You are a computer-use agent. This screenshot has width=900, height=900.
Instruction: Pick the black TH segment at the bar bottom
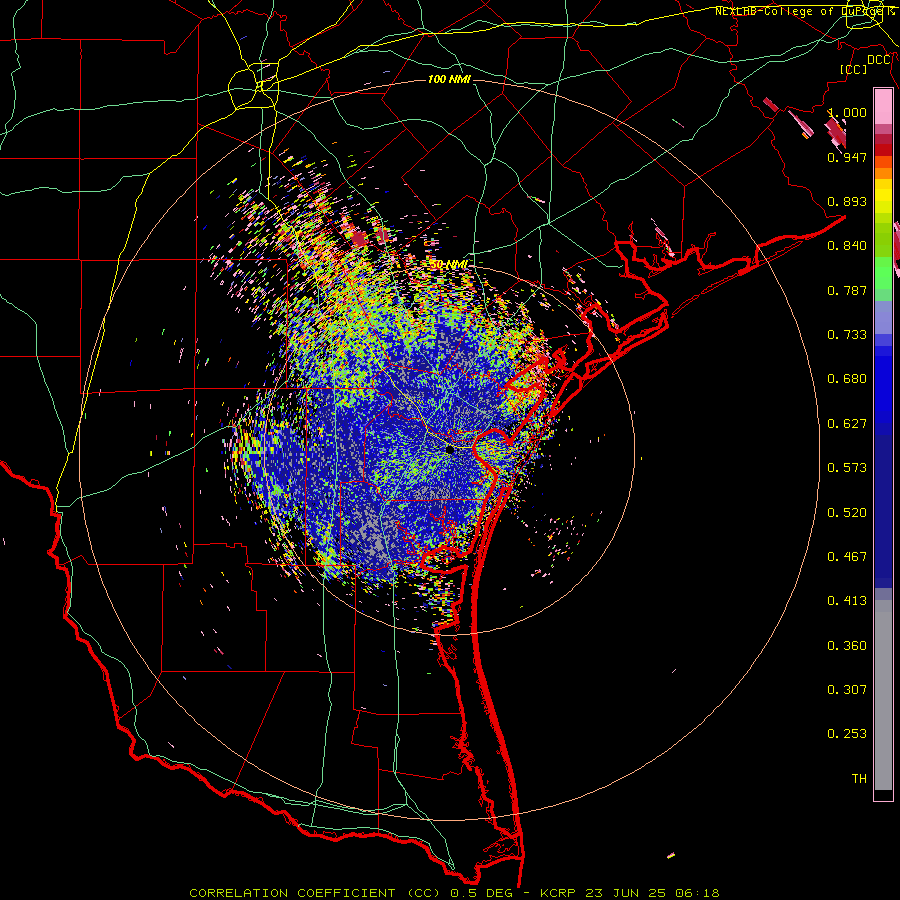883,794
